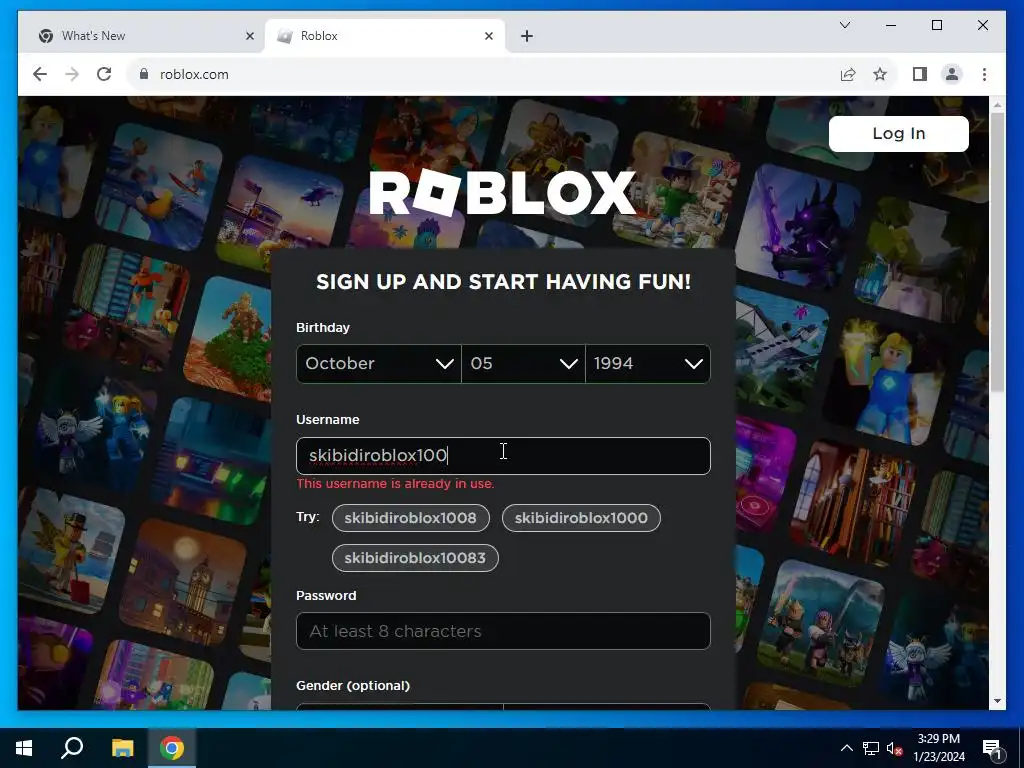Screen dimensions: 1024x768
Task: Click the Log In button
Action: pos(899,134)
